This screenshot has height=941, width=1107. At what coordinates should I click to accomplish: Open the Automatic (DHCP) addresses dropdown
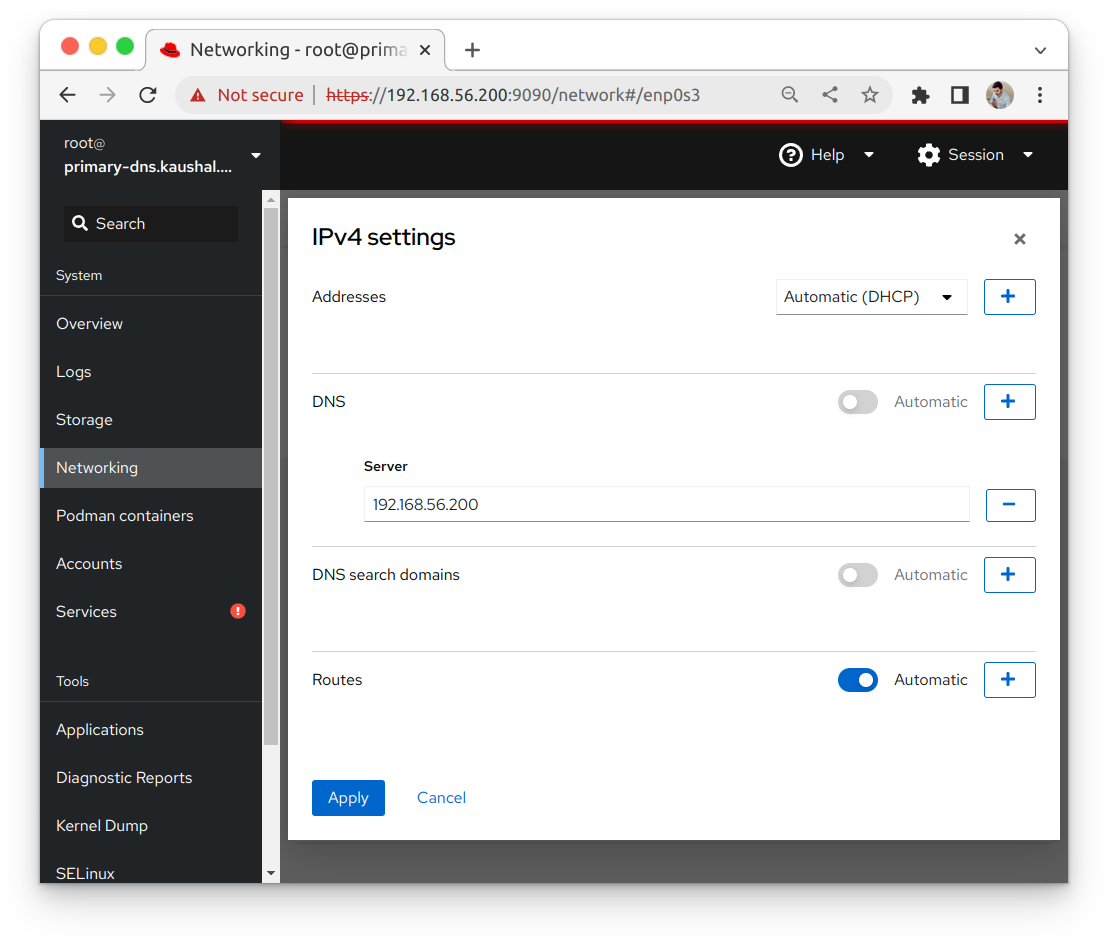click(870, 296)
